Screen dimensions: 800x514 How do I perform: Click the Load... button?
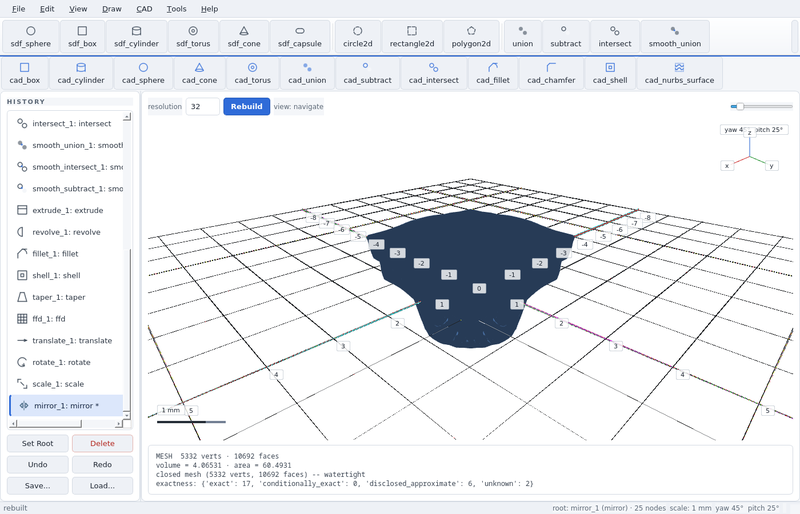pyautogui.click(x=102, y=485)
